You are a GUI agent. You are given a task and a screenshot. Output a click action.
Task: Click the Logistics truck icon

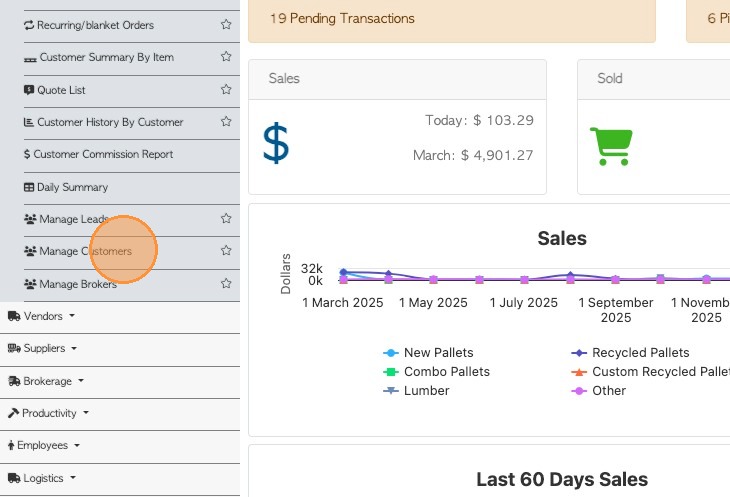[14, 478]
